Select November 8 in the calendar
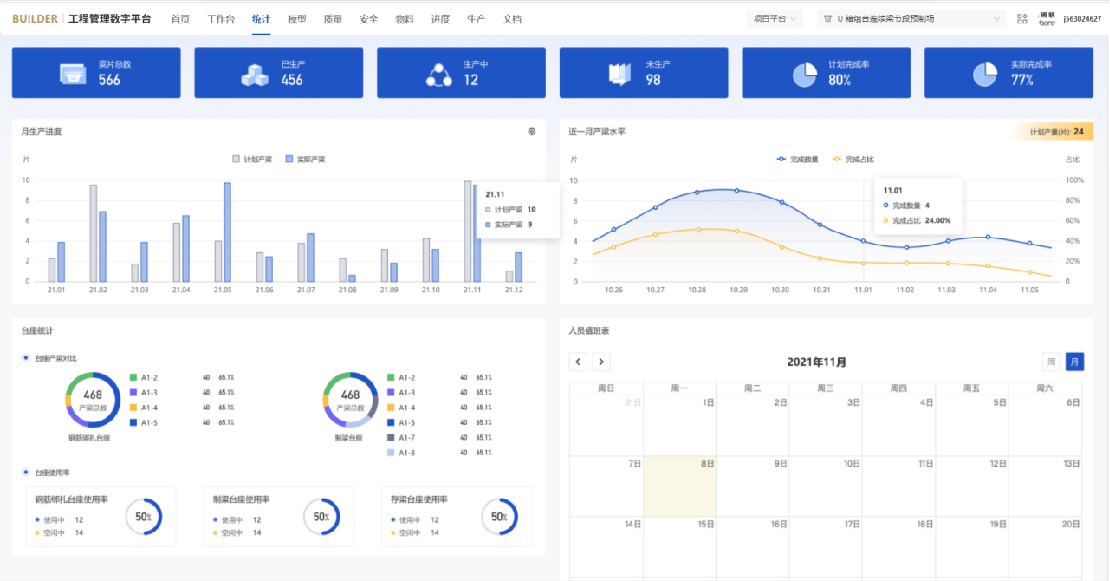The height and width of the screenshot is (581, 1110). click(680, 486)
